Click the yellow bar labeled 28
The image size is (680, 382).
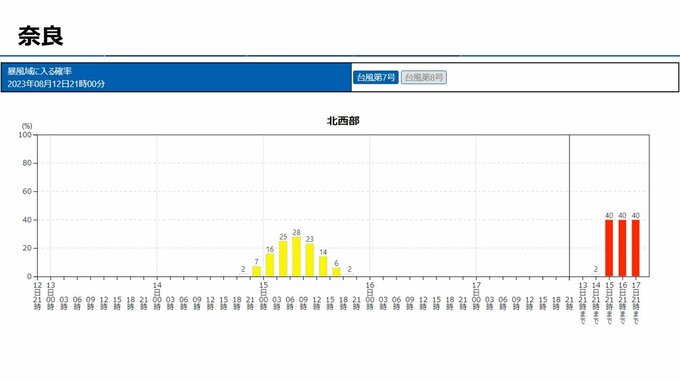pyautogui.click(x=297, y=257)
